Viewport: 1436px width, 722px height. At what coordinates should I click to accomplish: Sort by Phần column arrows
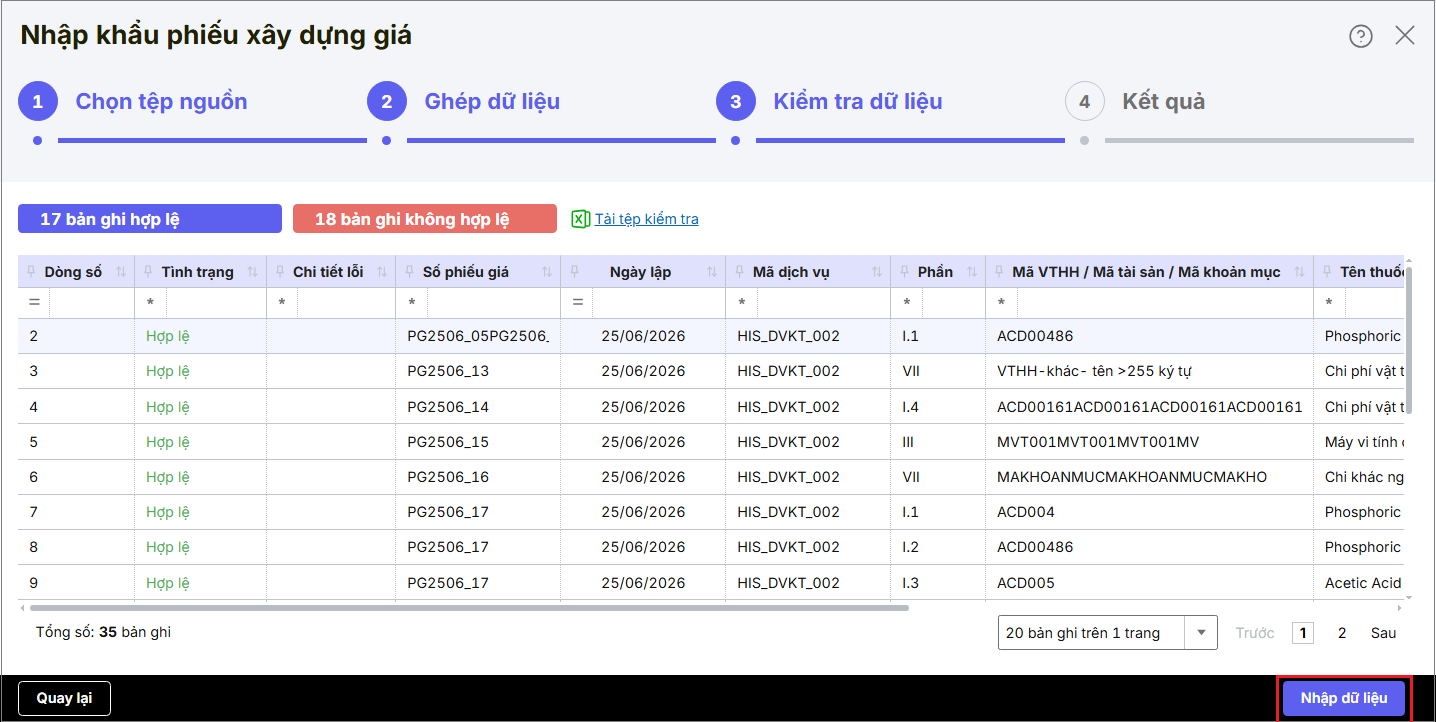click(972, 272)
